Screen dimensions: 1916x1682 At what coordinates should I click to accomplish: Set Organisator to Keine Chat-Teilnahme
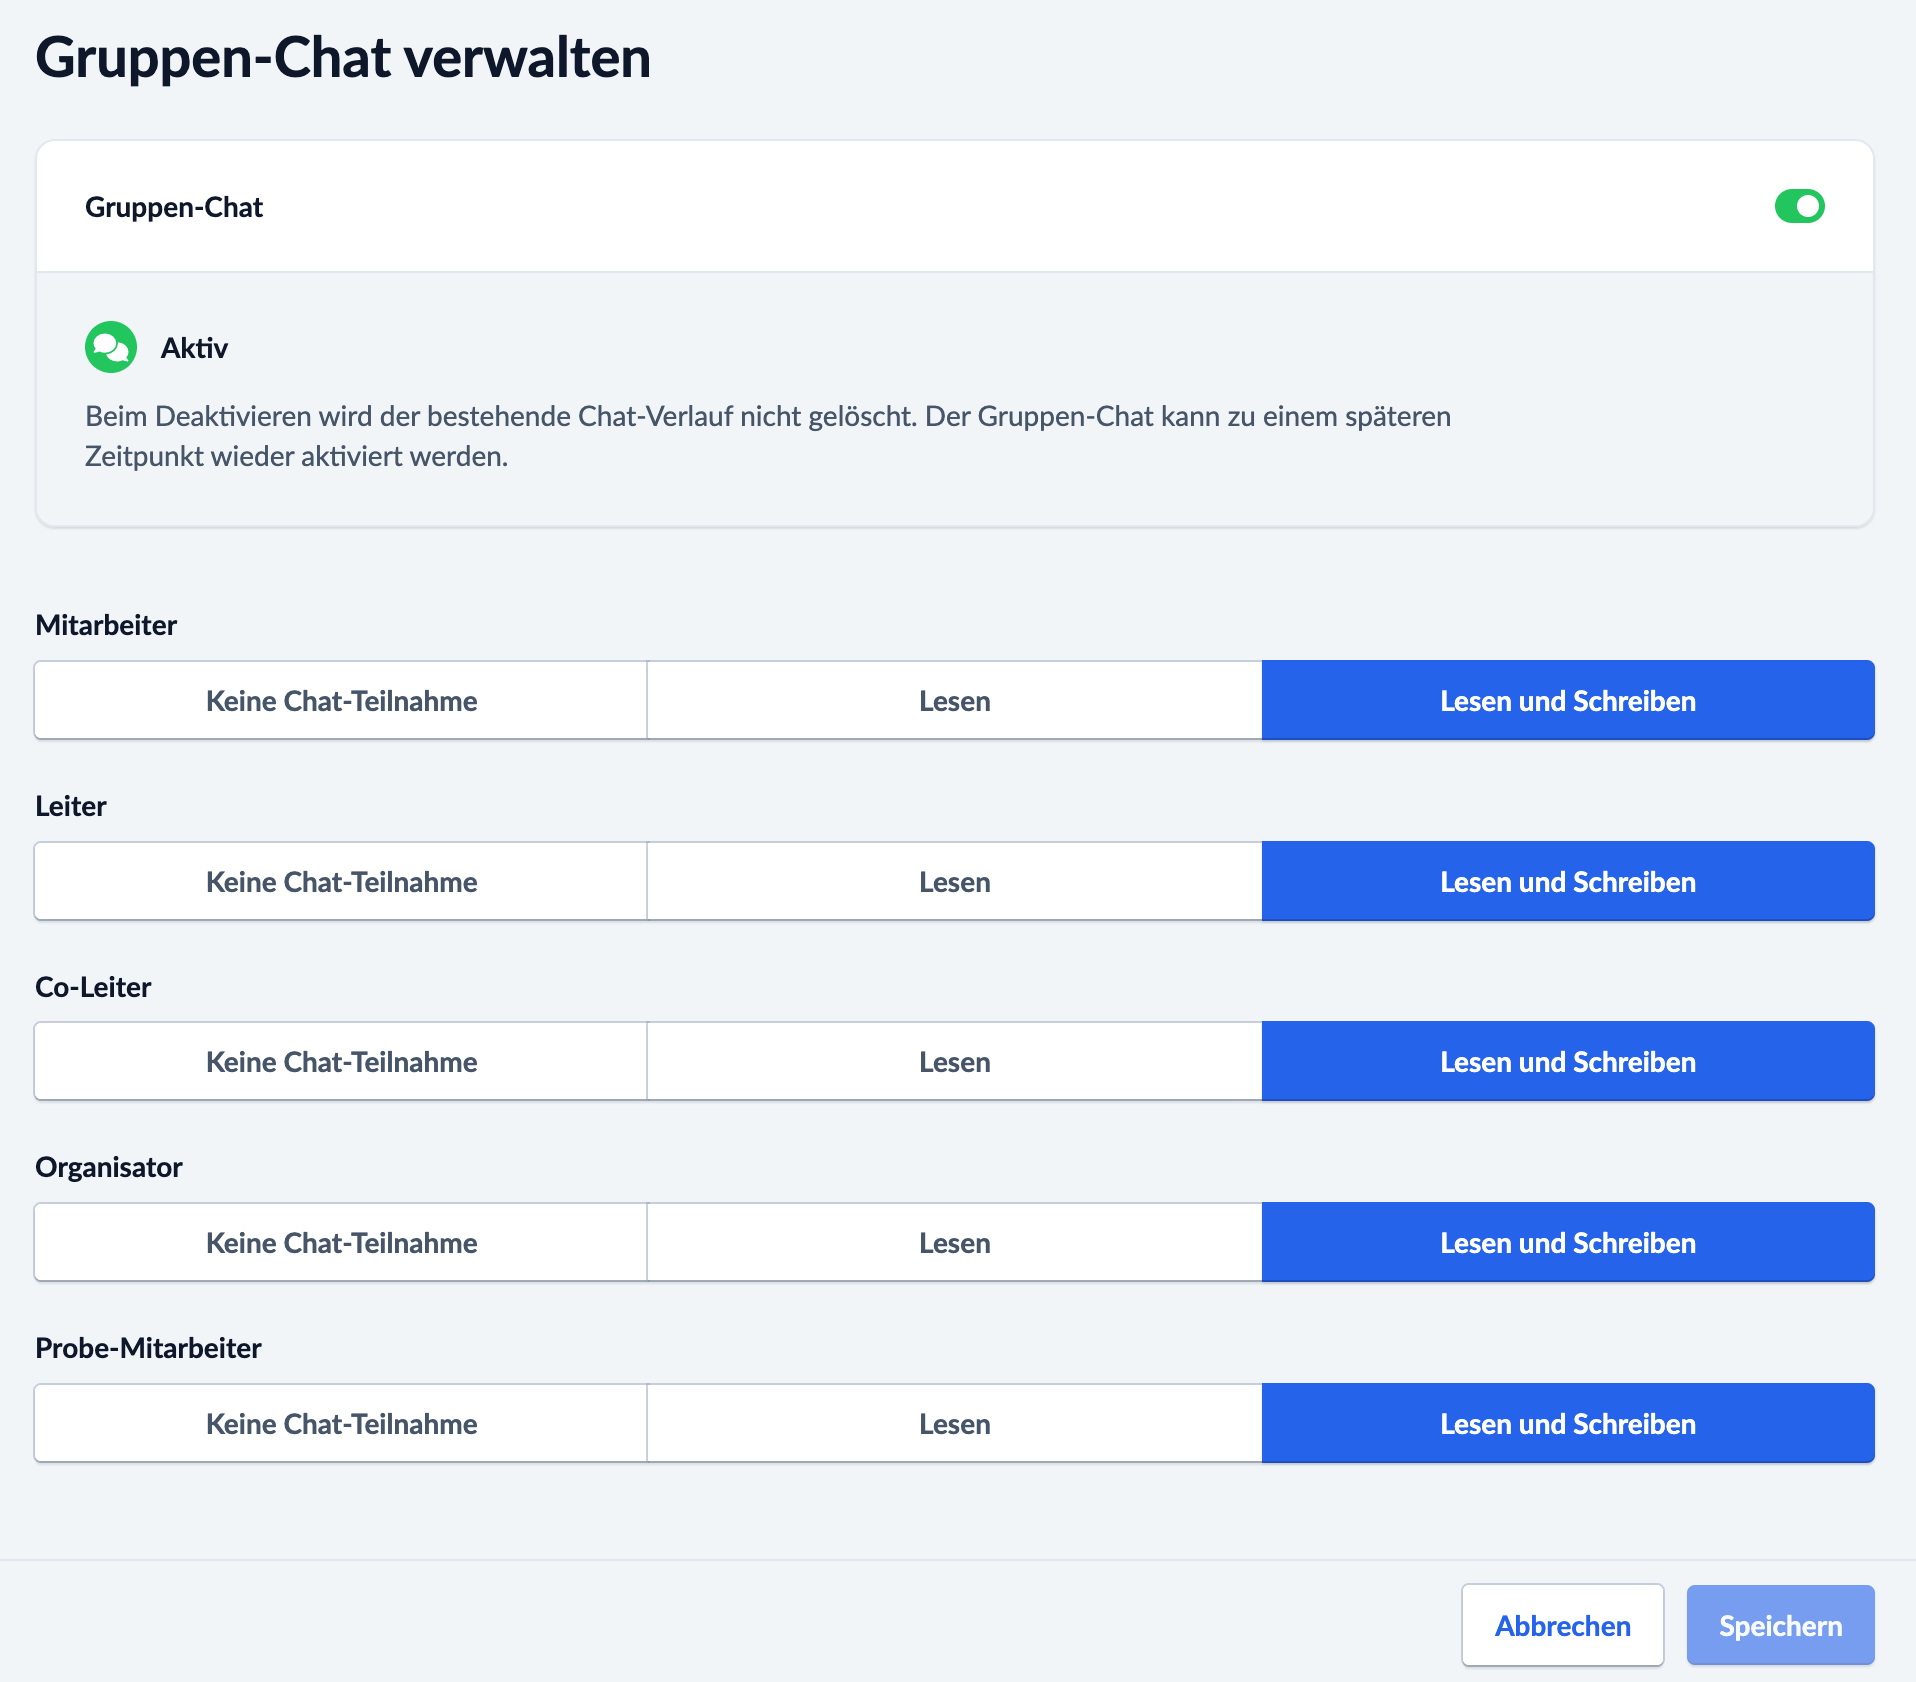pos(341,1242)
